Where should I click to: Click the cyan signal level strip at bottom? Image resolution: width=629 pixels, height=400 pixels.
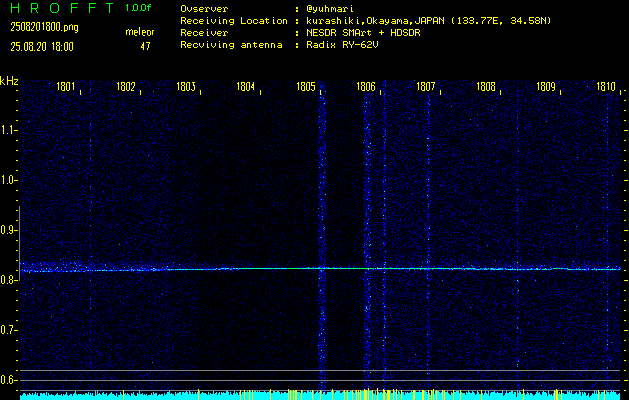320,395
